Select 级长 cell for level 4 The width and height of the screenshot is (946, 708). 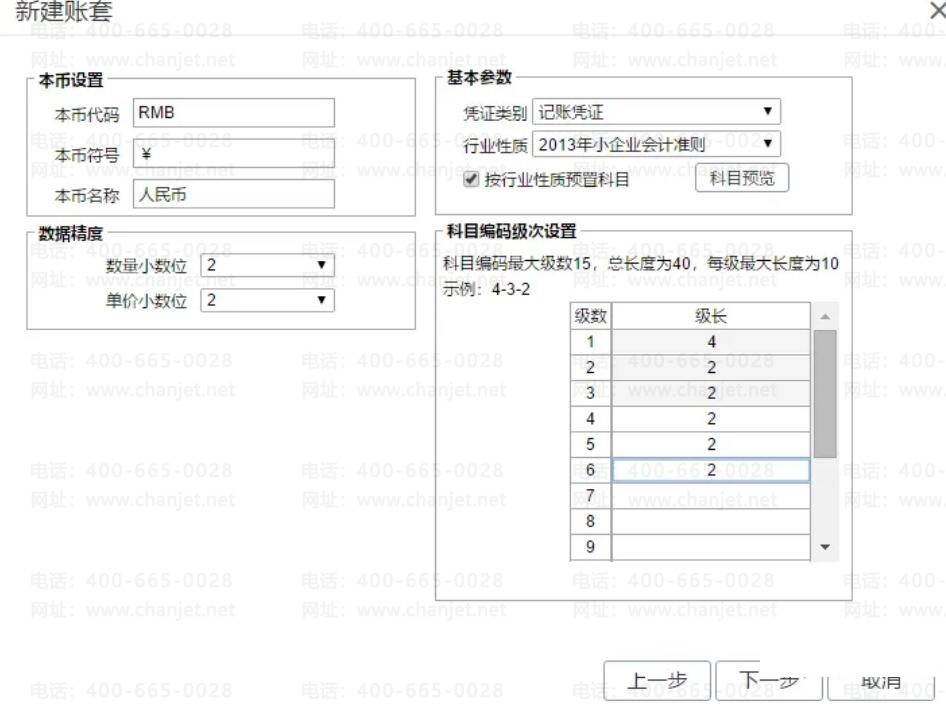[711, 419]
